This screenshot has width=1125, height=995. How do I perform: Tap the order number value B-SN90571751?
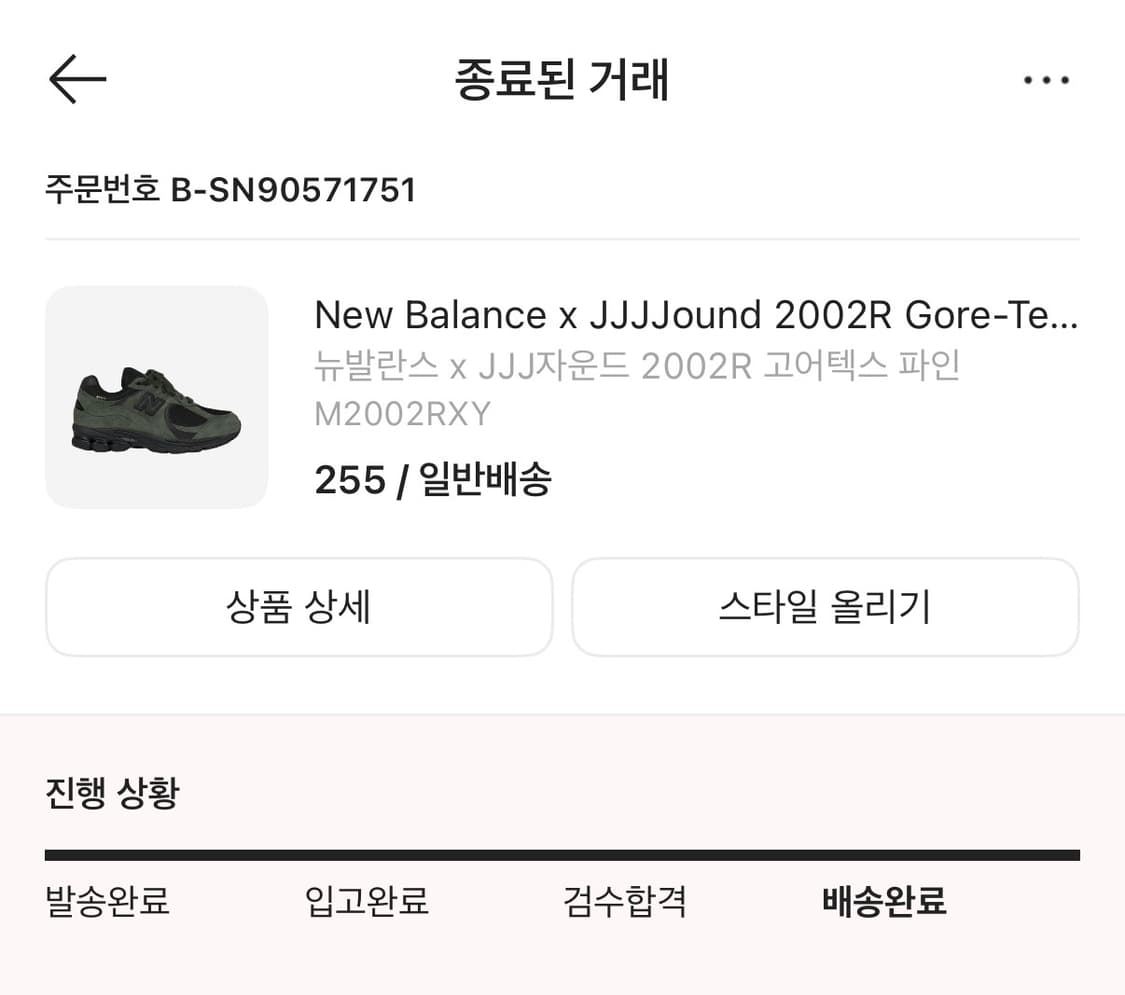(x=293, y=189)
